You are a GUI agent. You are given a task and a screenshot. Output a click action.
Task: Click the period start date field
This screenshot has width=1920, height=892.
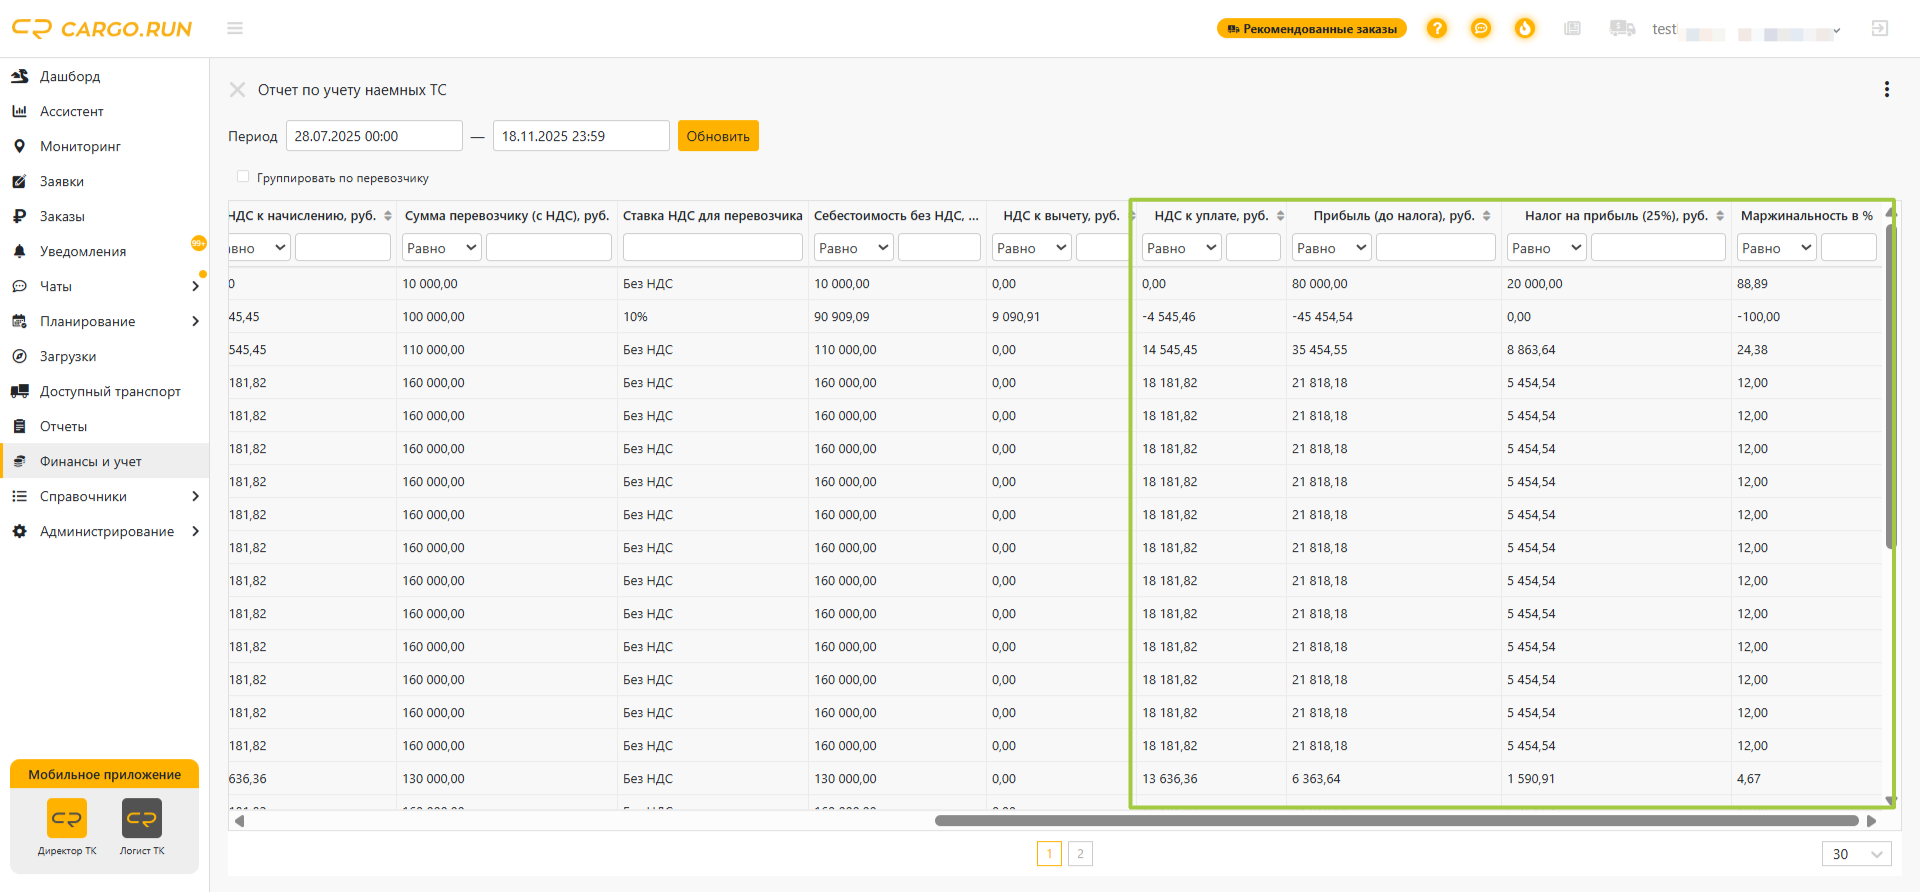point(374,136)
